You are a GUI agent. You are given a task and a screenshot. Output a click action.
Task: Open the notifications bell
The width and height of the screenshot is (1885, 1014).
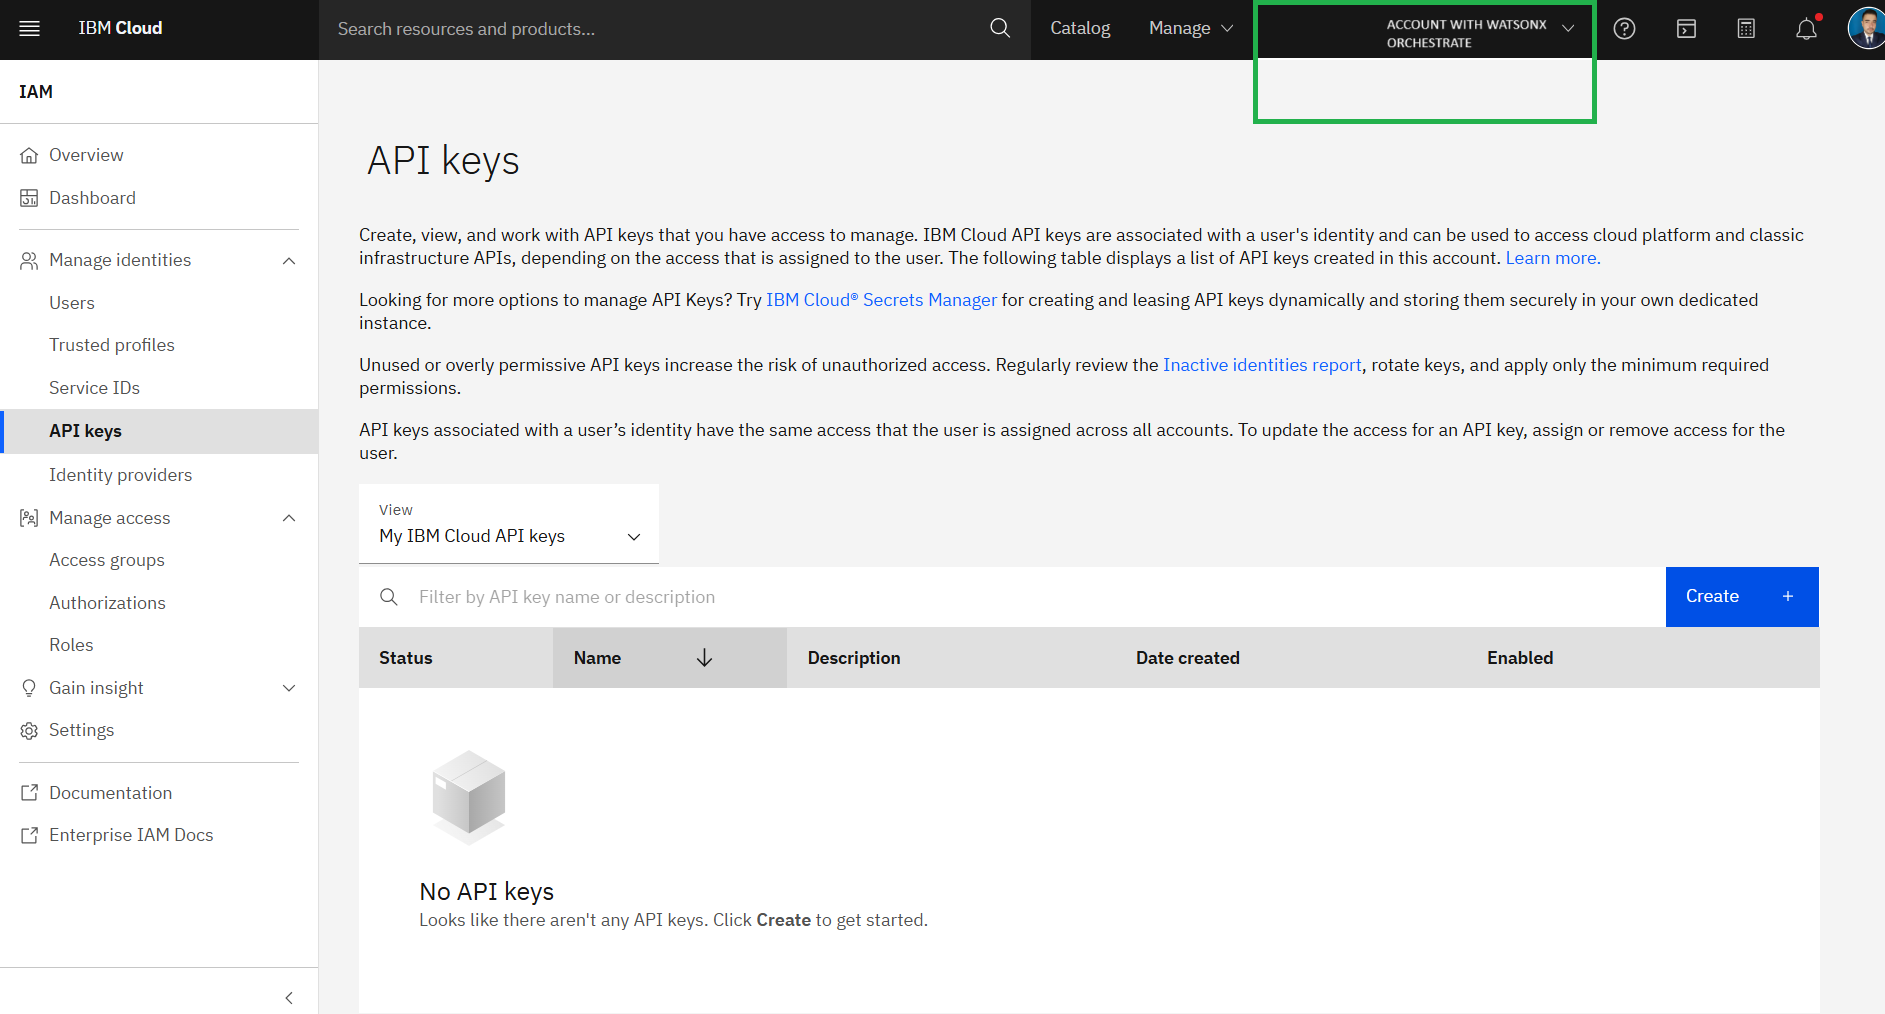[1806, 29]
